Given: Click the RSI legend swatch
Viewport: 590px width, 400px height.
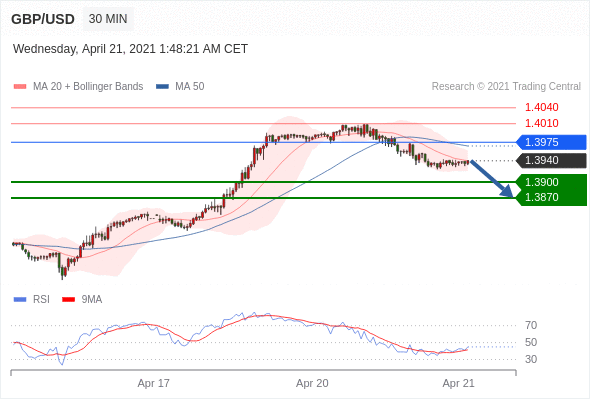Looking at the screenshot, I should pyautogui.click(x=20, y=300).
